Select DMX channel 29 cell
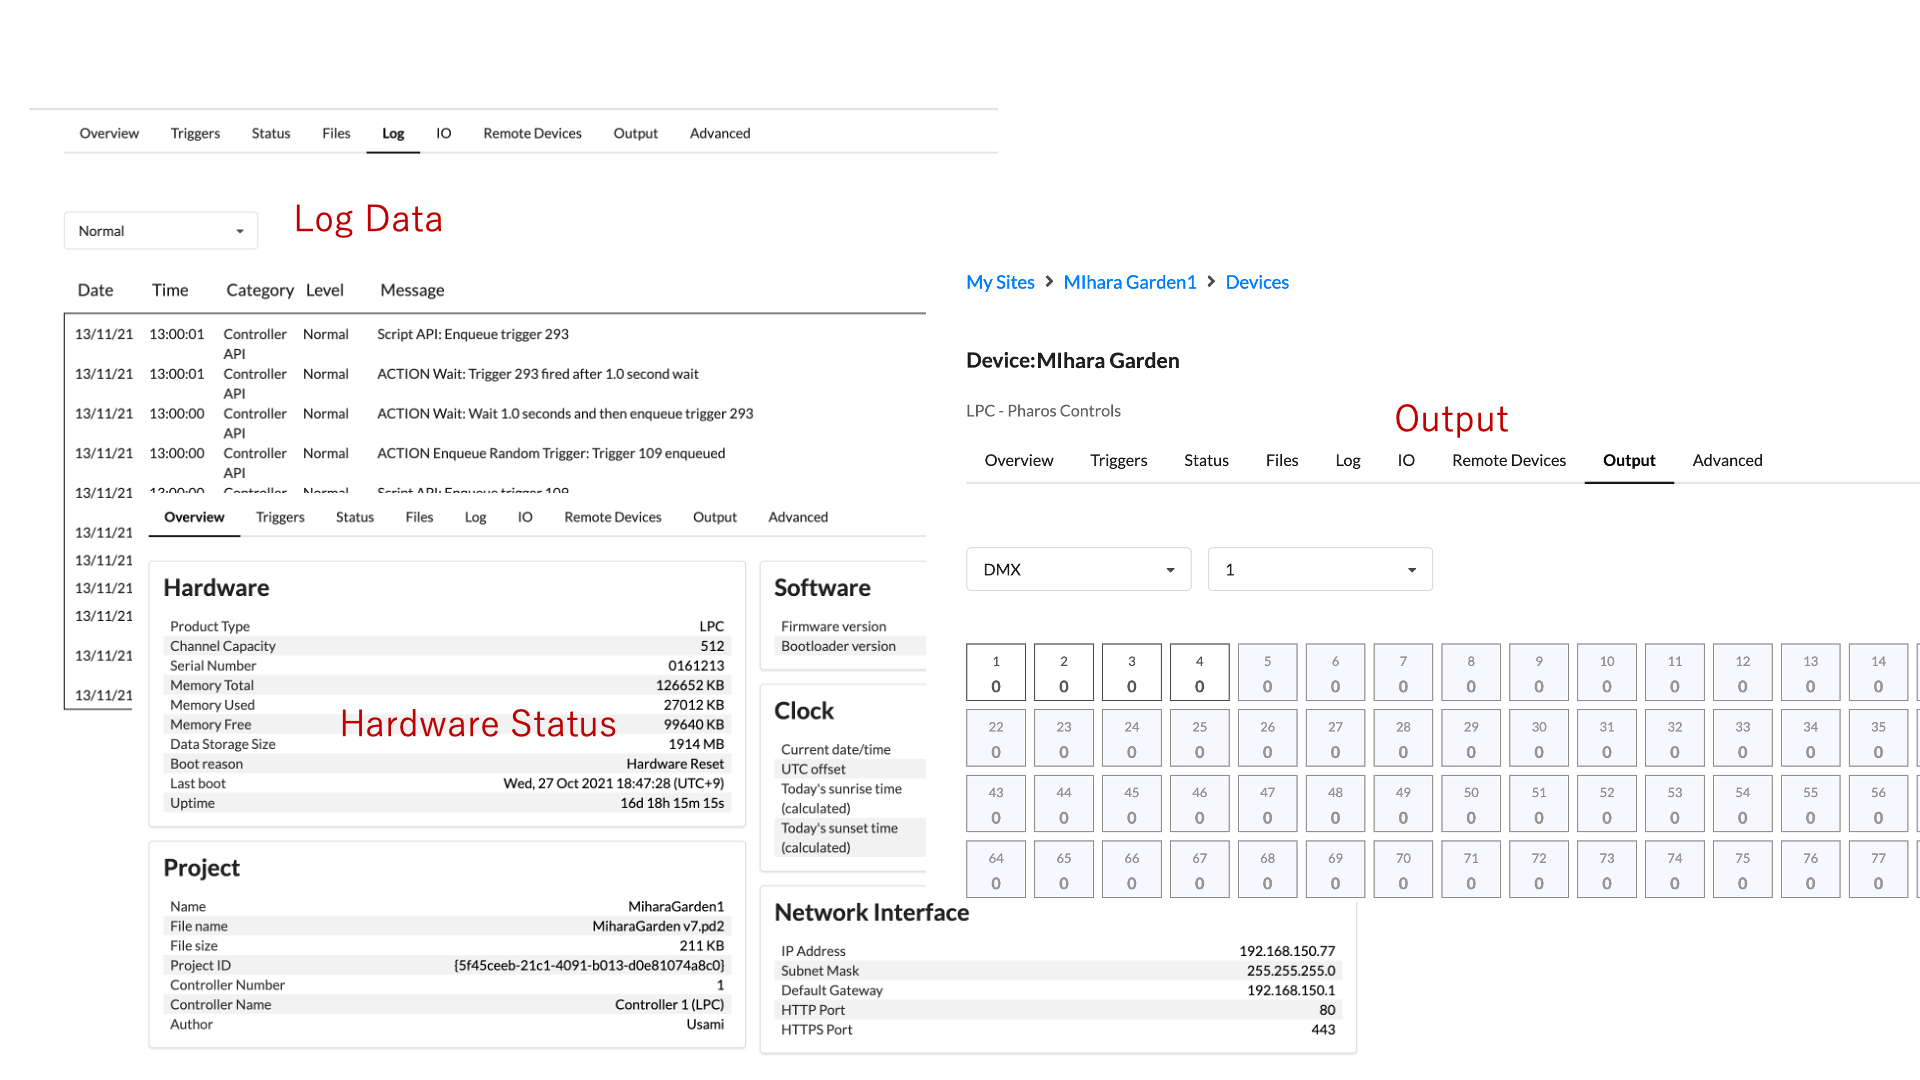This screenshot has width=1920, height=1080. coord(1471,738)
